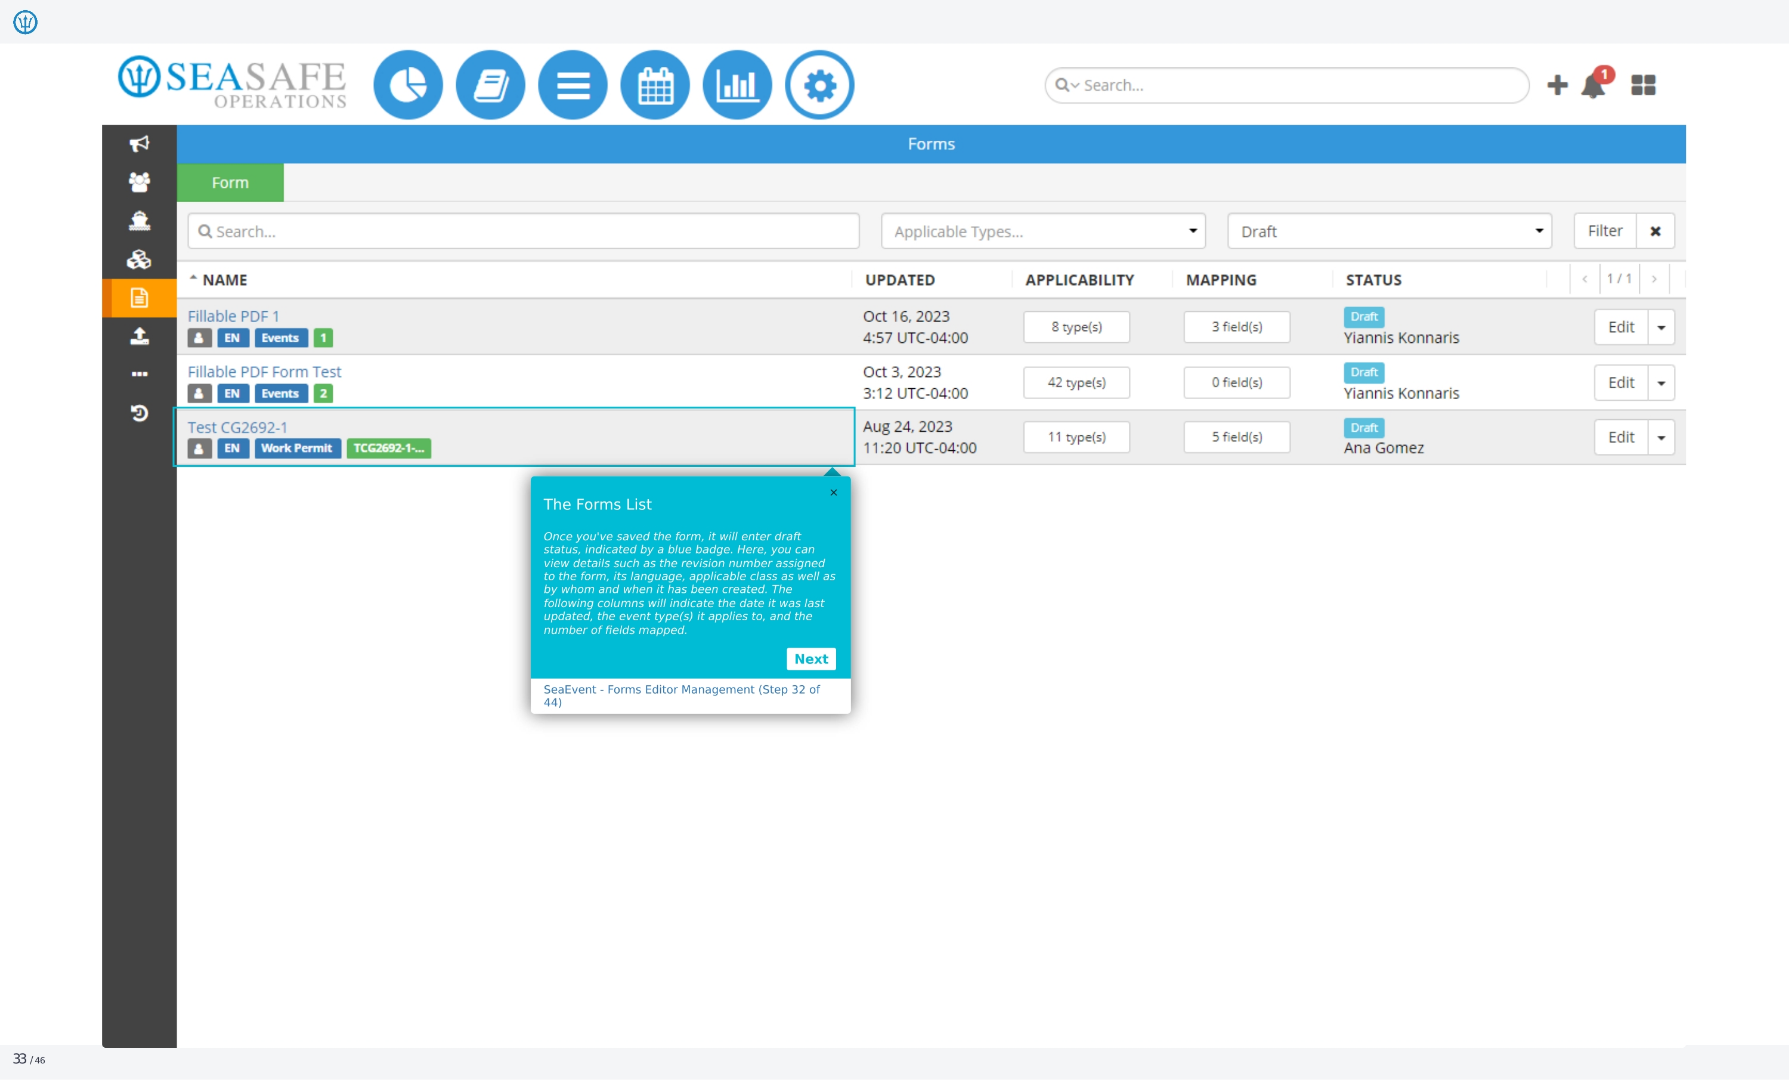The image size is (1789, 1080).
Task: Open the vessel sidebar icon
Action: (x=139, y=221)
